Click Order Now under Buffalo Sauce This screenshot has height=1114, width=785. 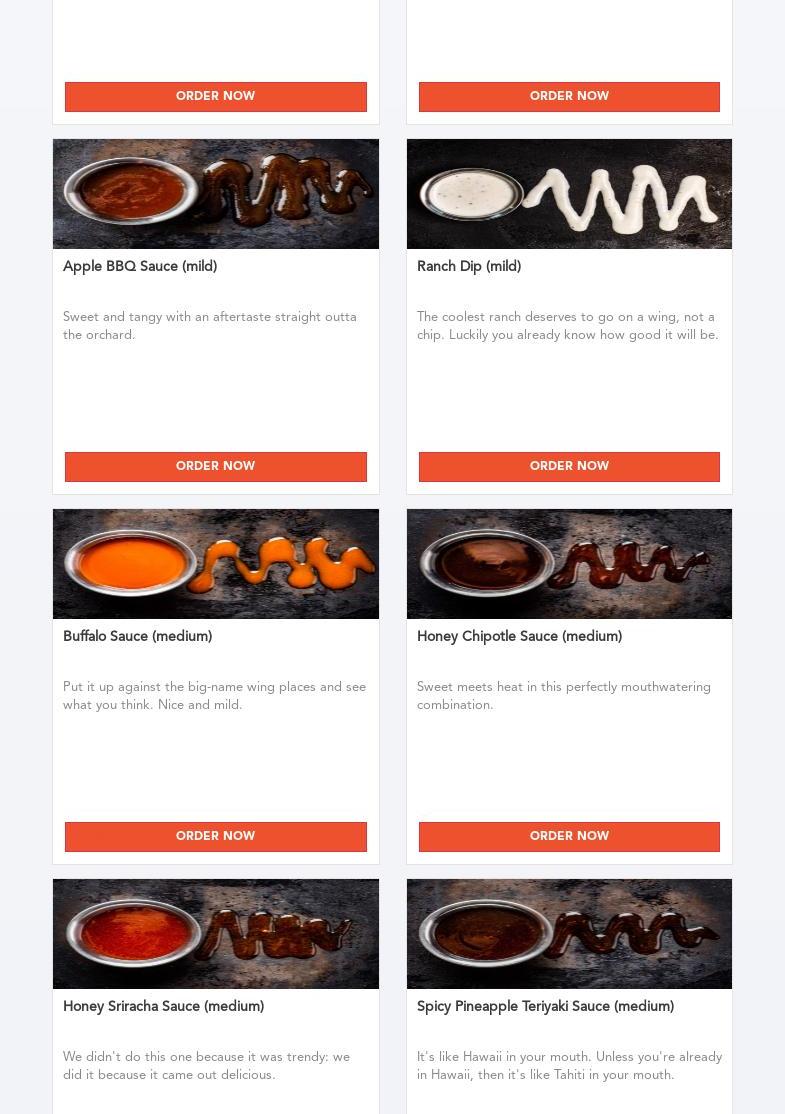point(215,836)
